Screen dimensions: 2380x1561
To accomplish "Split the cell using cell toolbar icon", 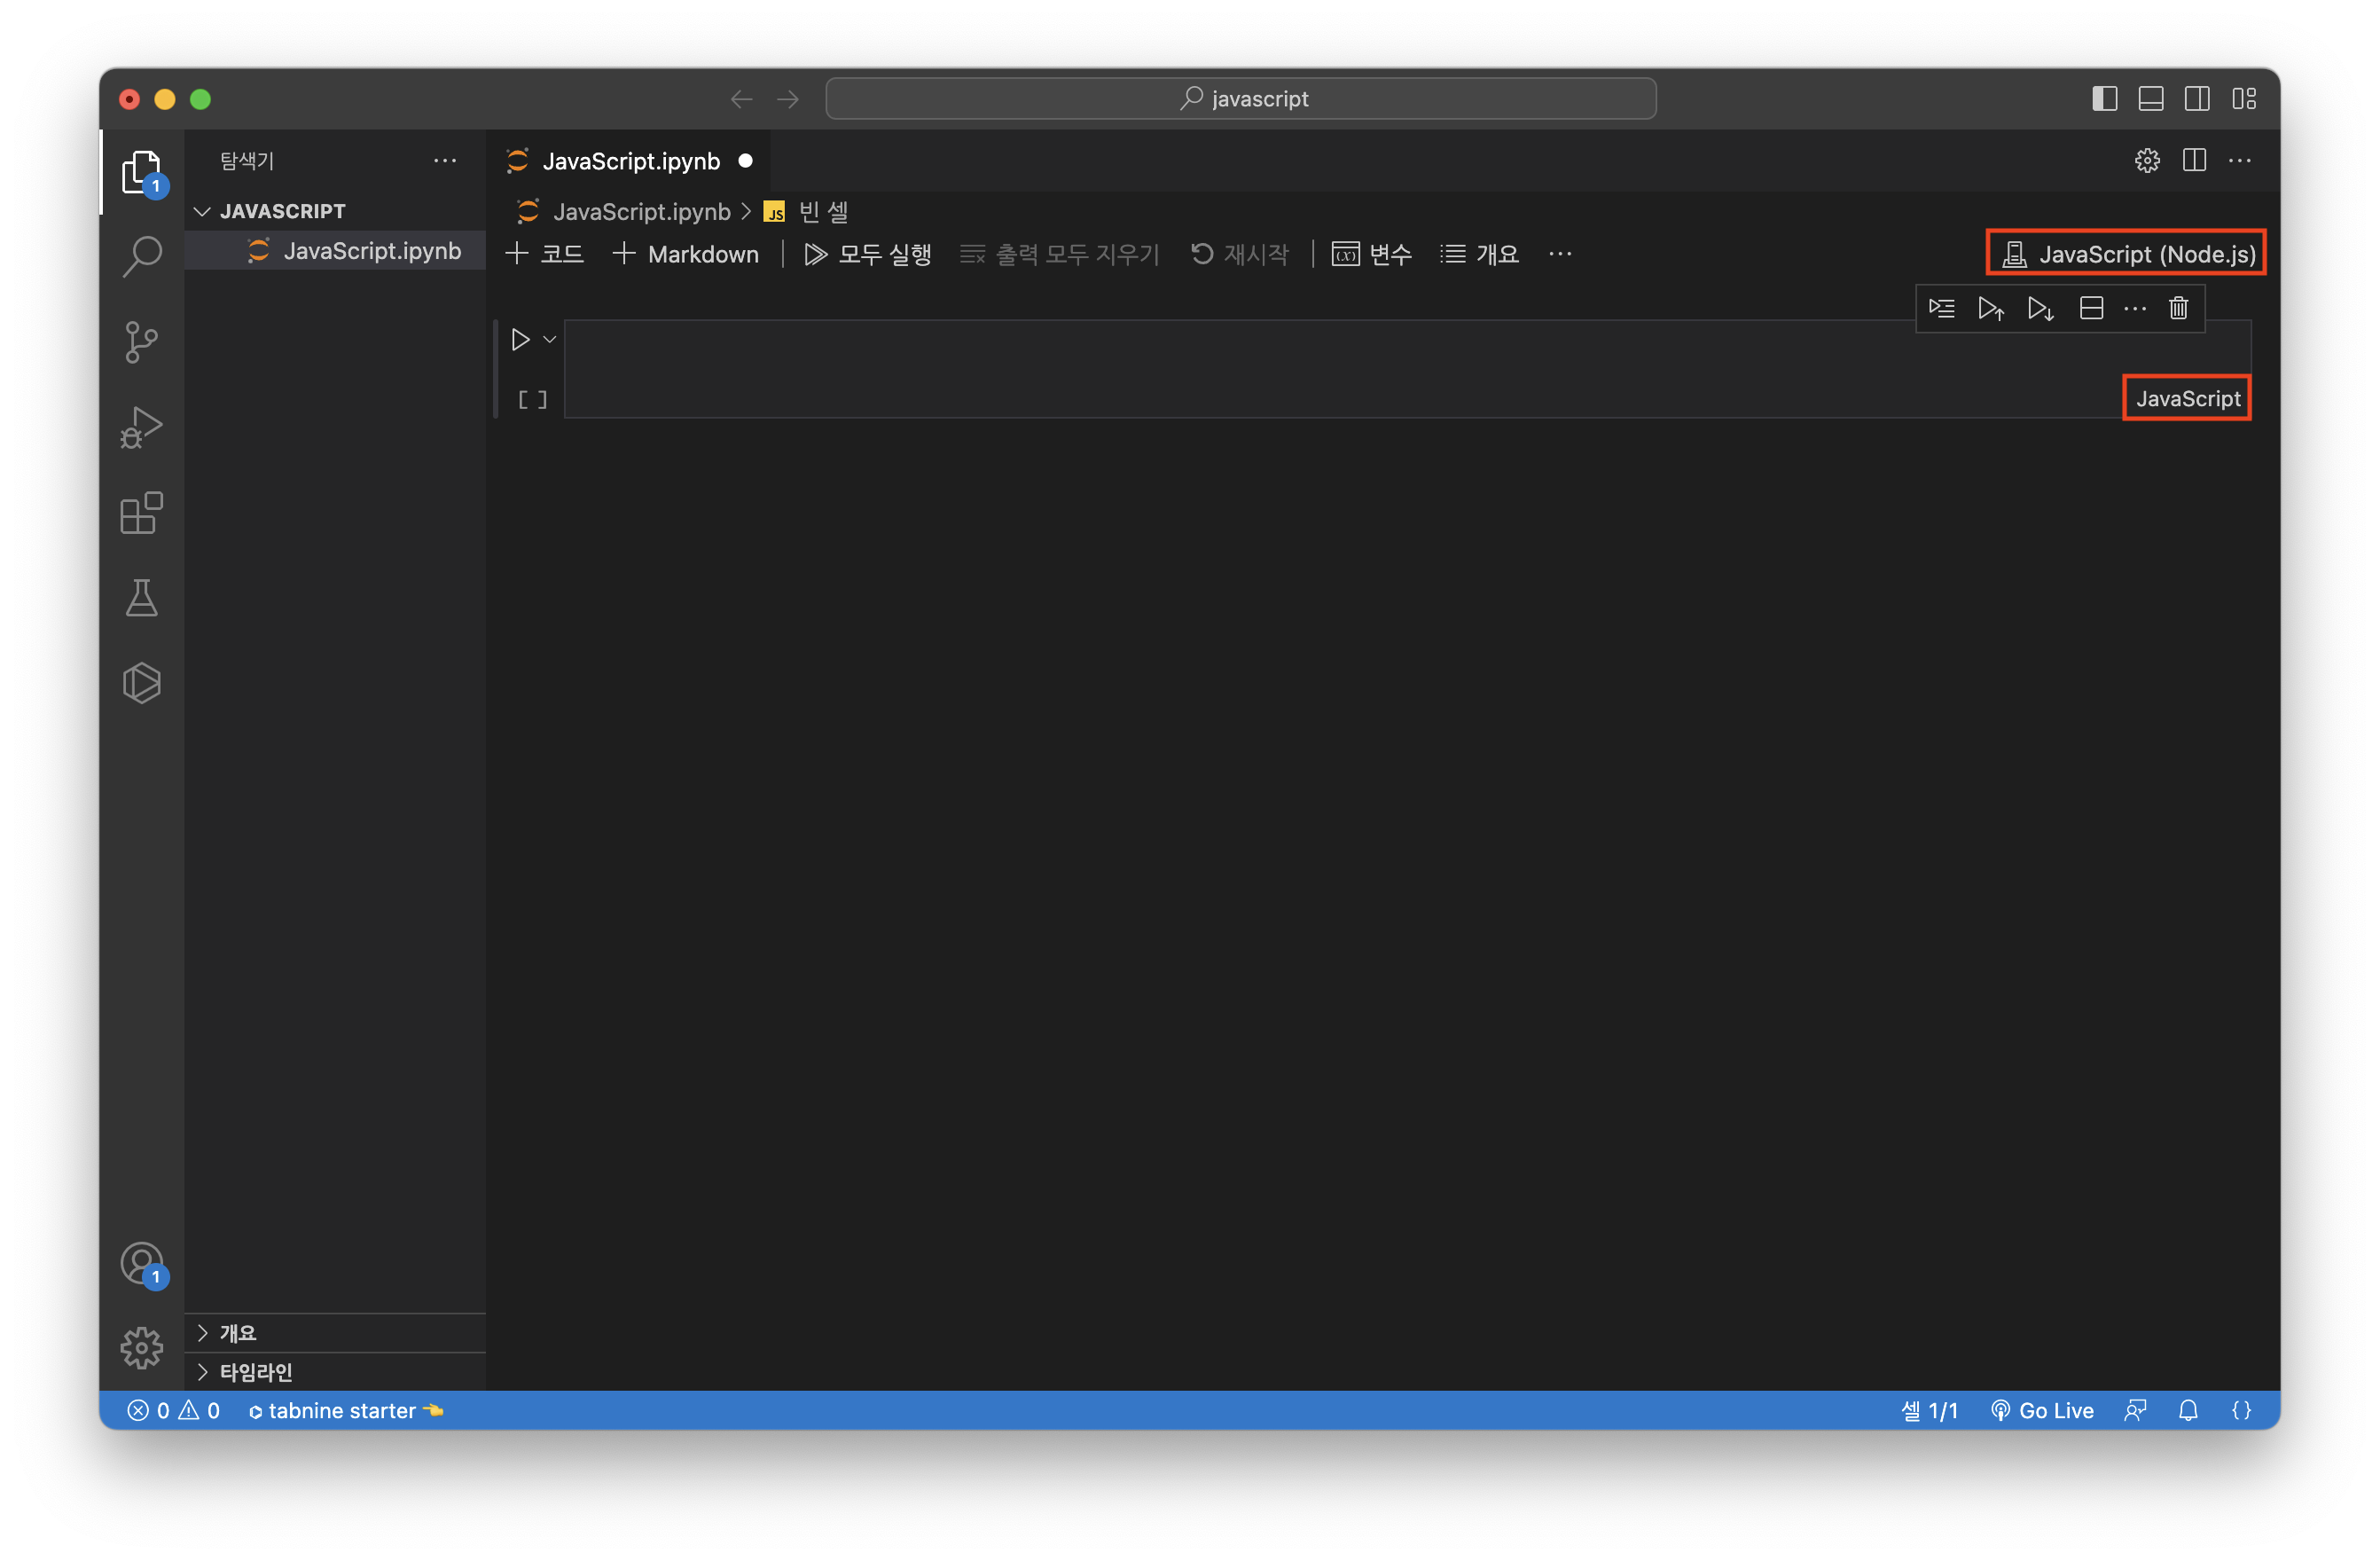I will 2091,308.
